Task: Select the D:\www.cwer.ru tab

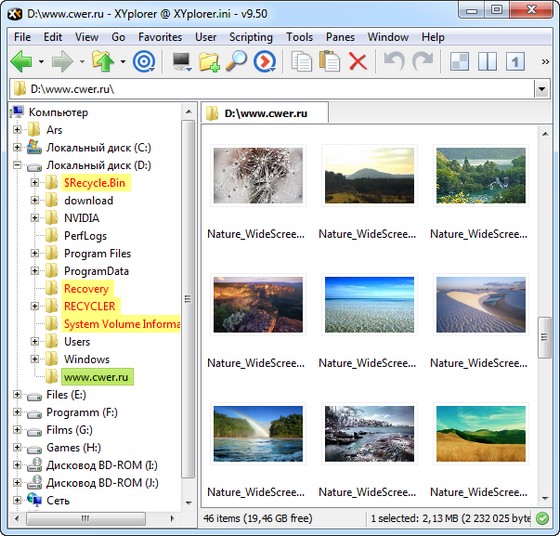Action: [265, 113]
